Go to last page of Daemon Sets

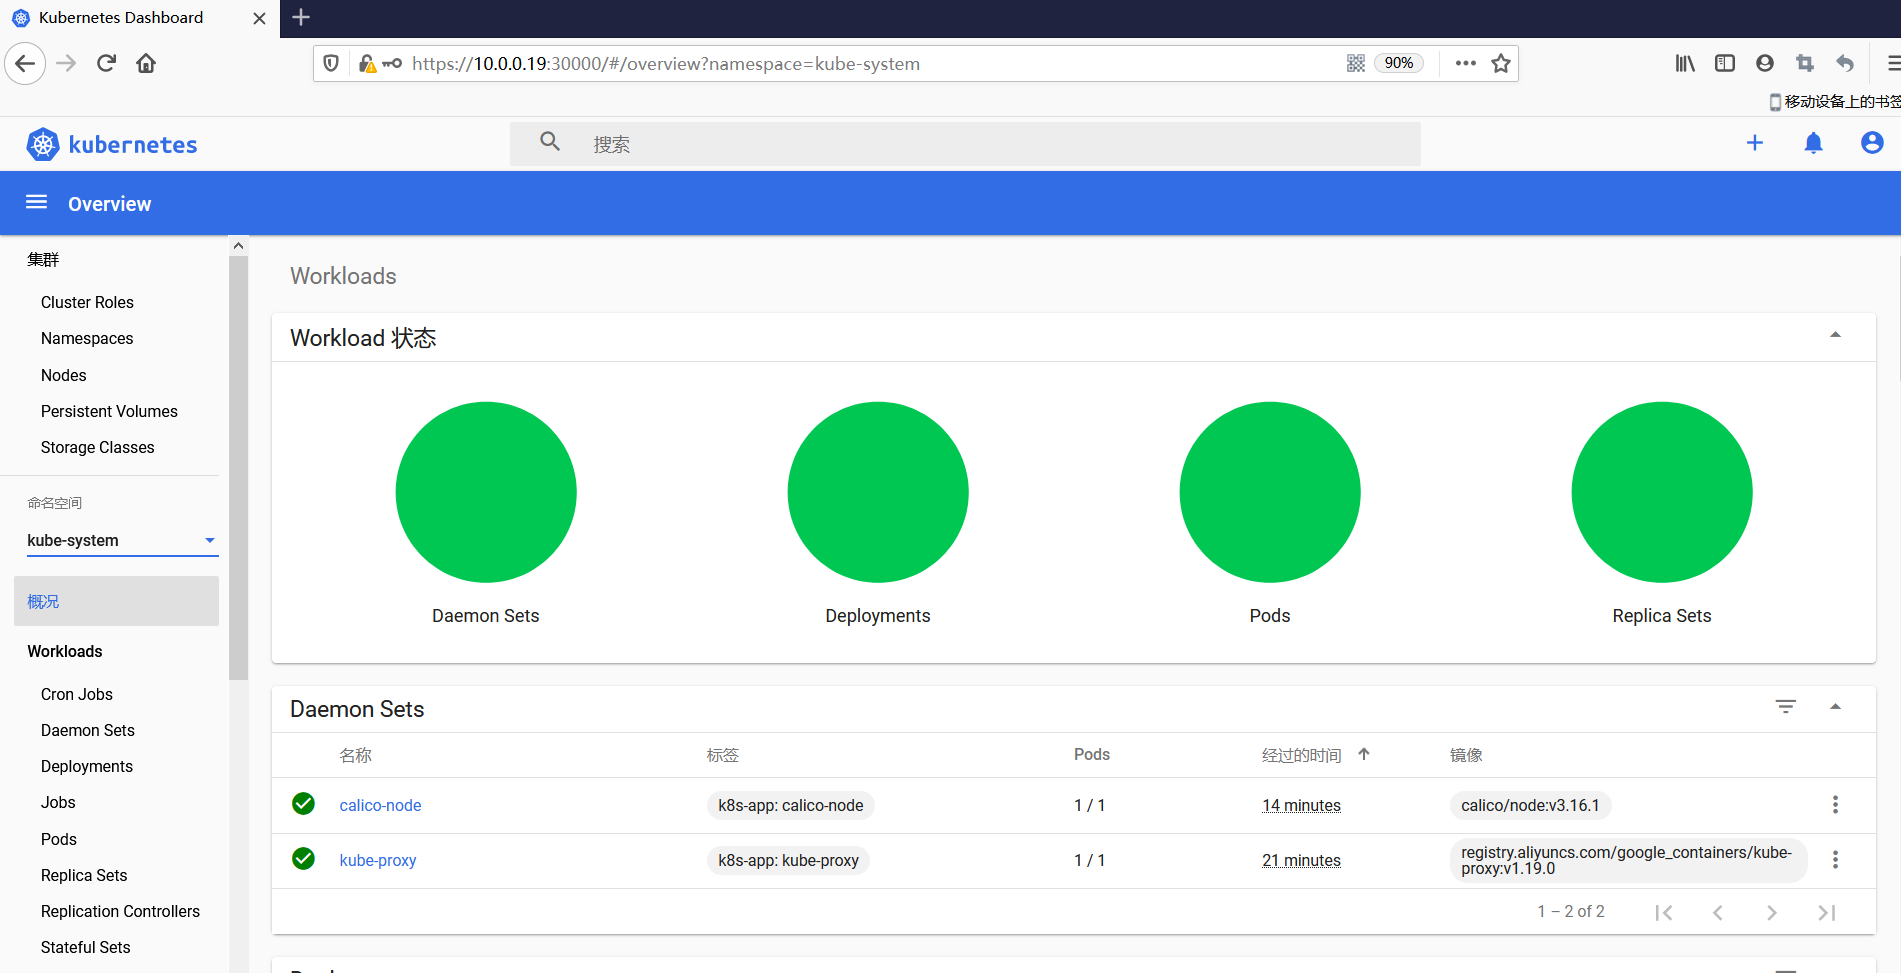(x=1827, y=912)
